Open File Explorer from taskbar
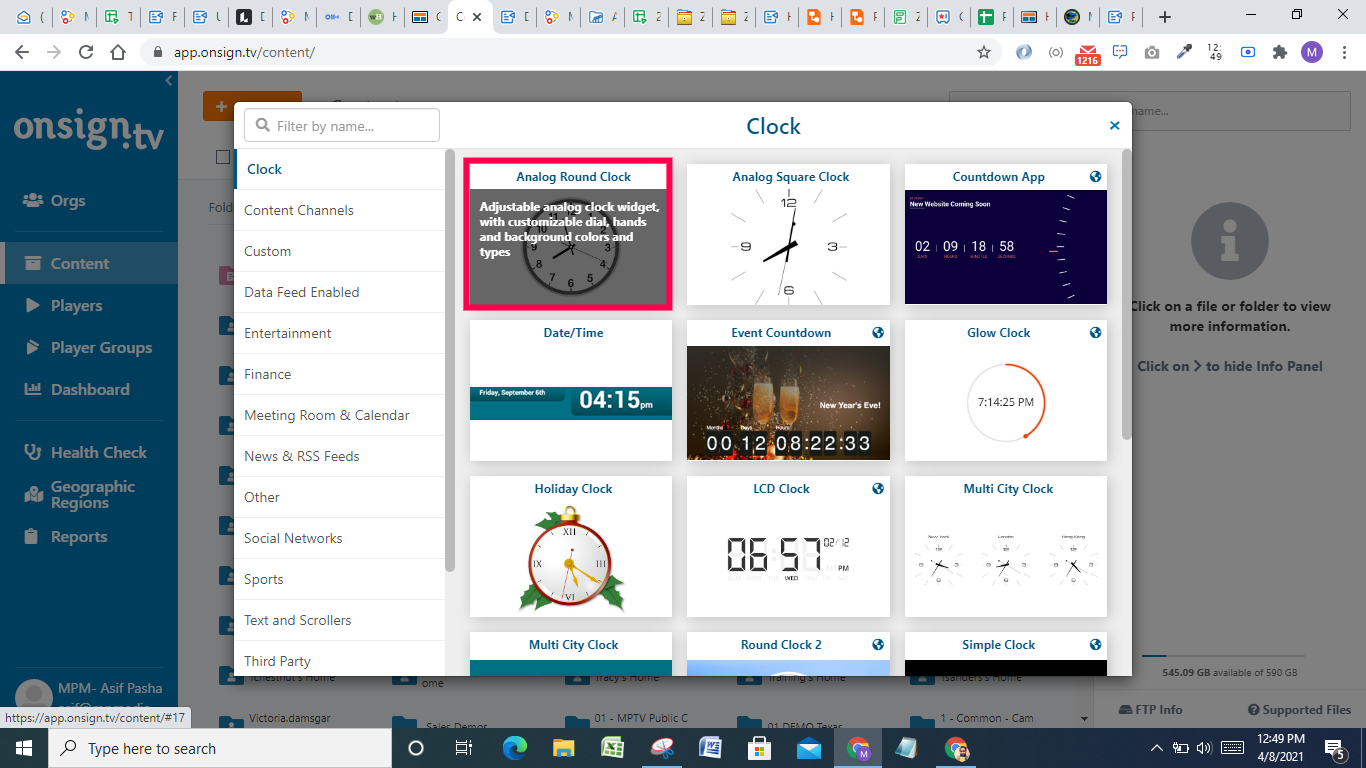 coord(564,748)
